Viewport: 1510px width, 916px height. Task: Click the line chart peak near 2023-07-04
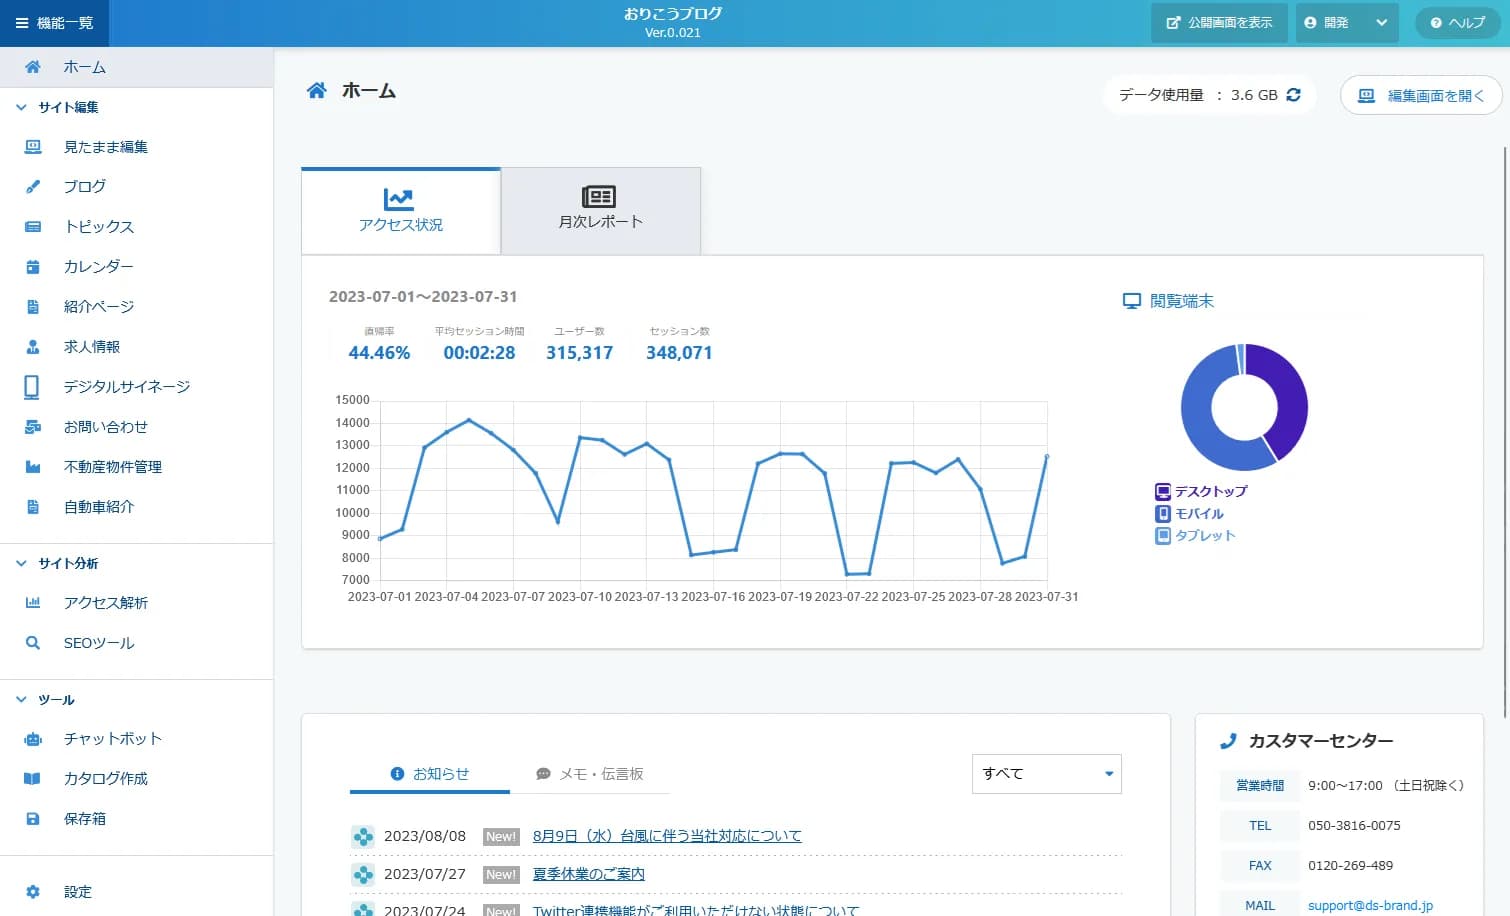[x=469, y=420]
